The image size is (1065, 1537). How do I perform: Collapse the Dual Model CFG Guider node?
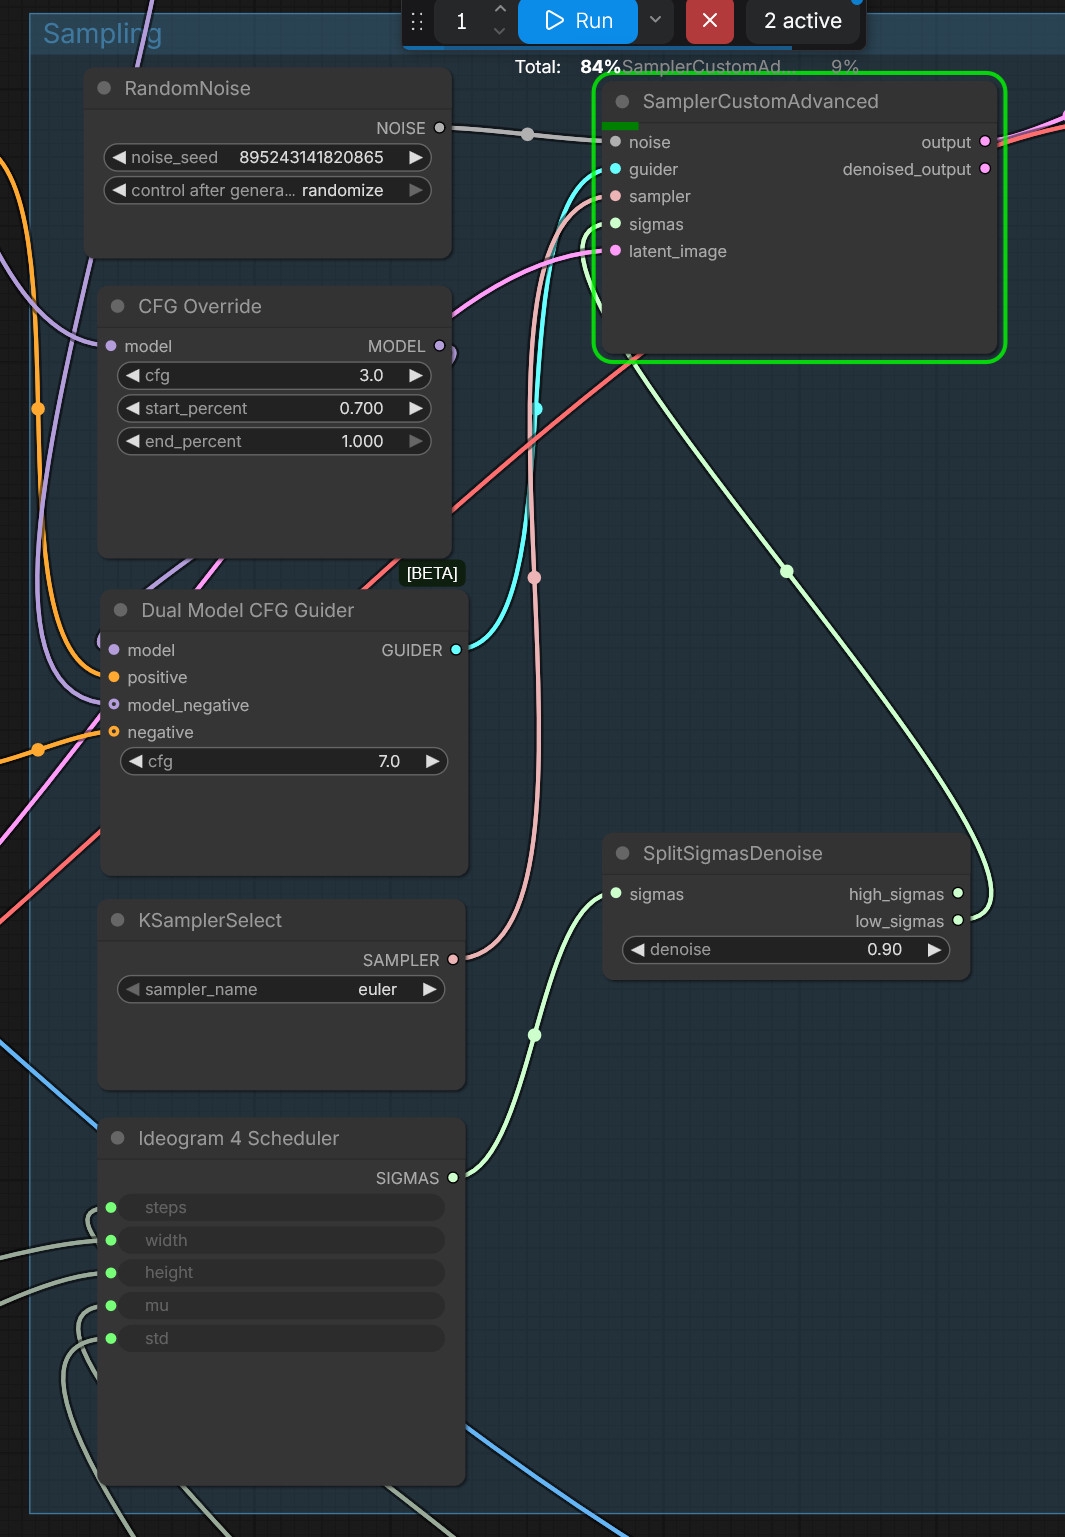[x=121, y=610]
